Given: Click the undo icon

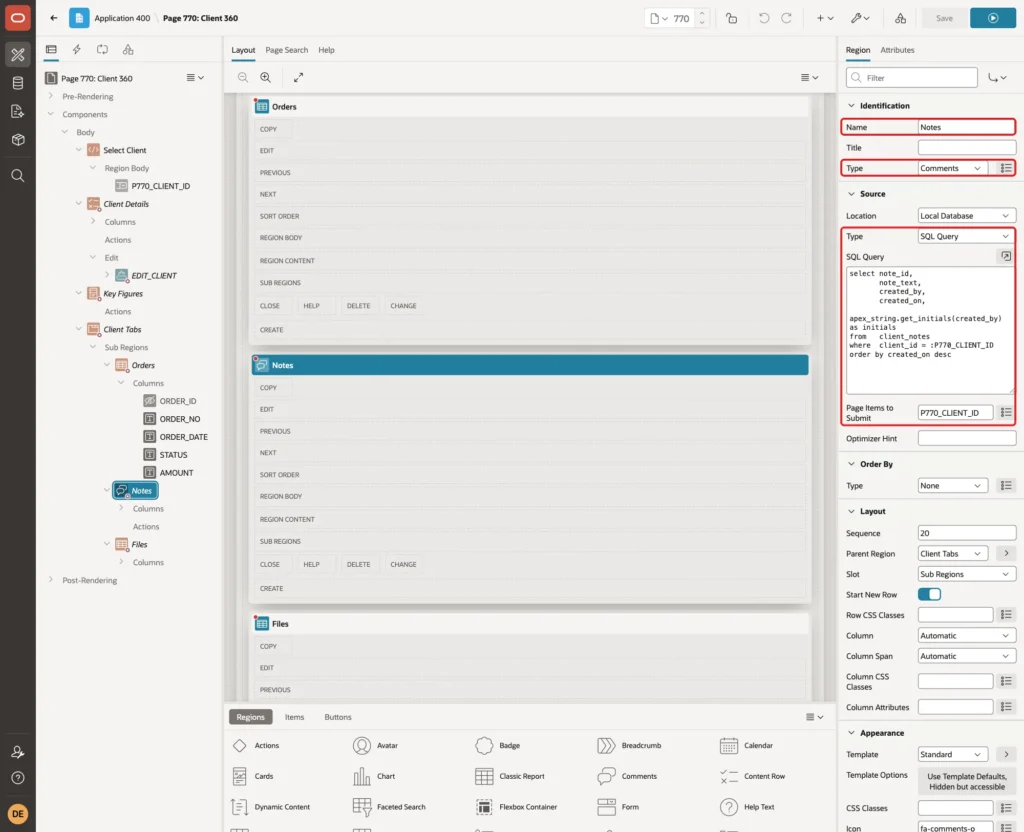Looking at the screenshot, I should click(763, 18).
